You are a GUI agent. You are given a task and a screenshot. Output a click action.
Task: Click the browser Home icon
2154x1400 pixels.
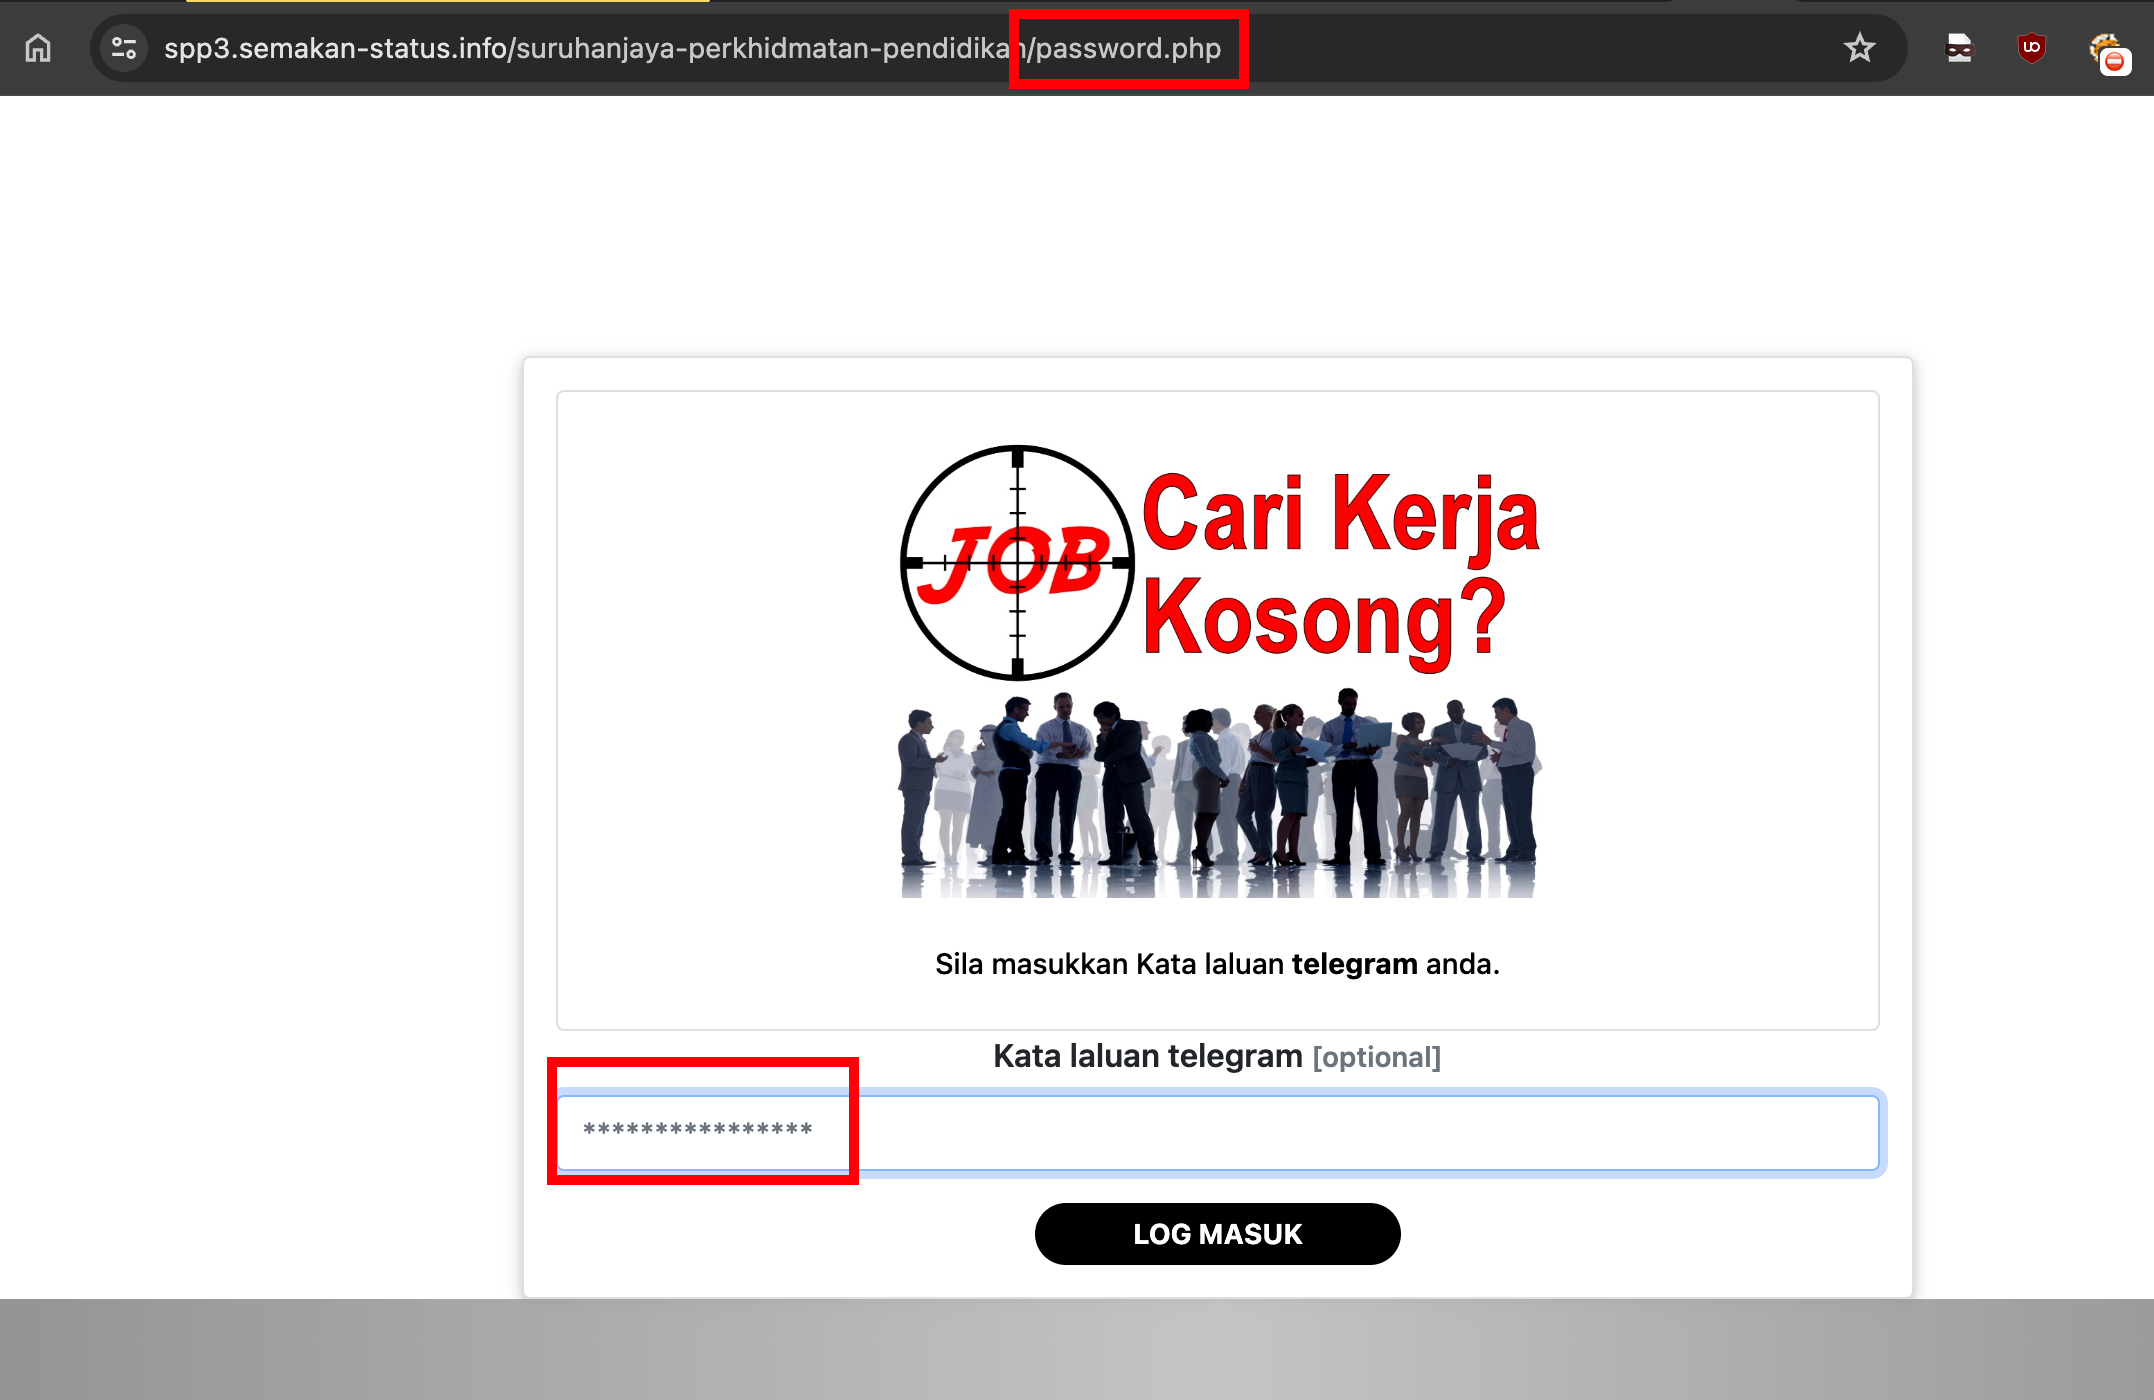tap(38, 48)
